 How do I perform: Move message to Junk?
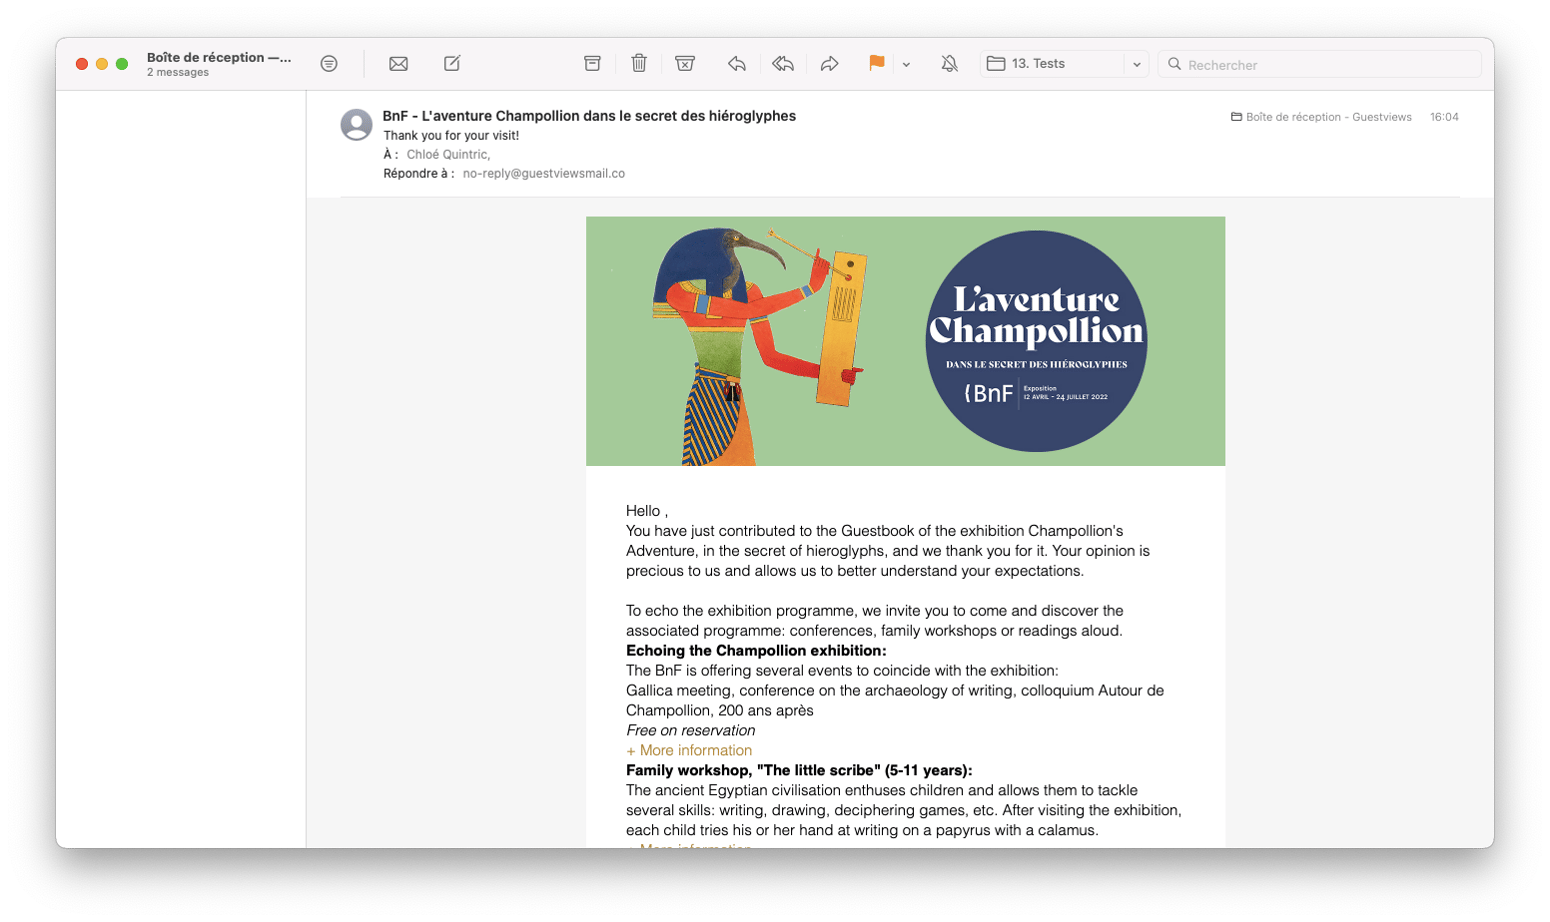(x=685, y=63)
